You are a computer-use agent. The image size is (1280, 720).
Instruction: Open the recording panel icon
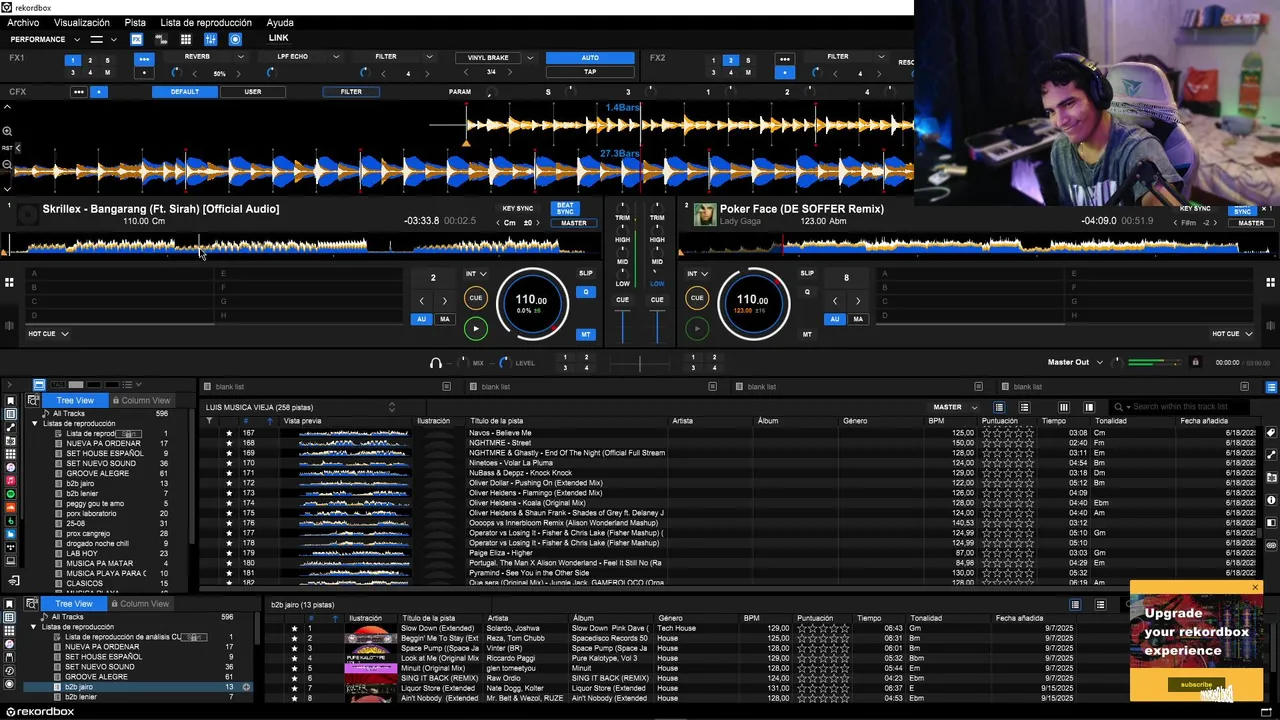point(235,39)
